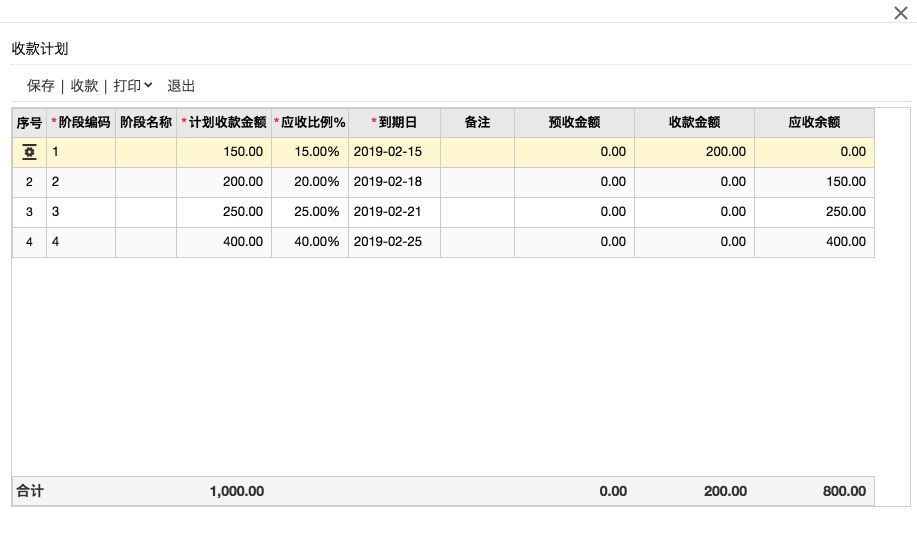Click the 备注 cell in row 3

click(x=477, y=212)
